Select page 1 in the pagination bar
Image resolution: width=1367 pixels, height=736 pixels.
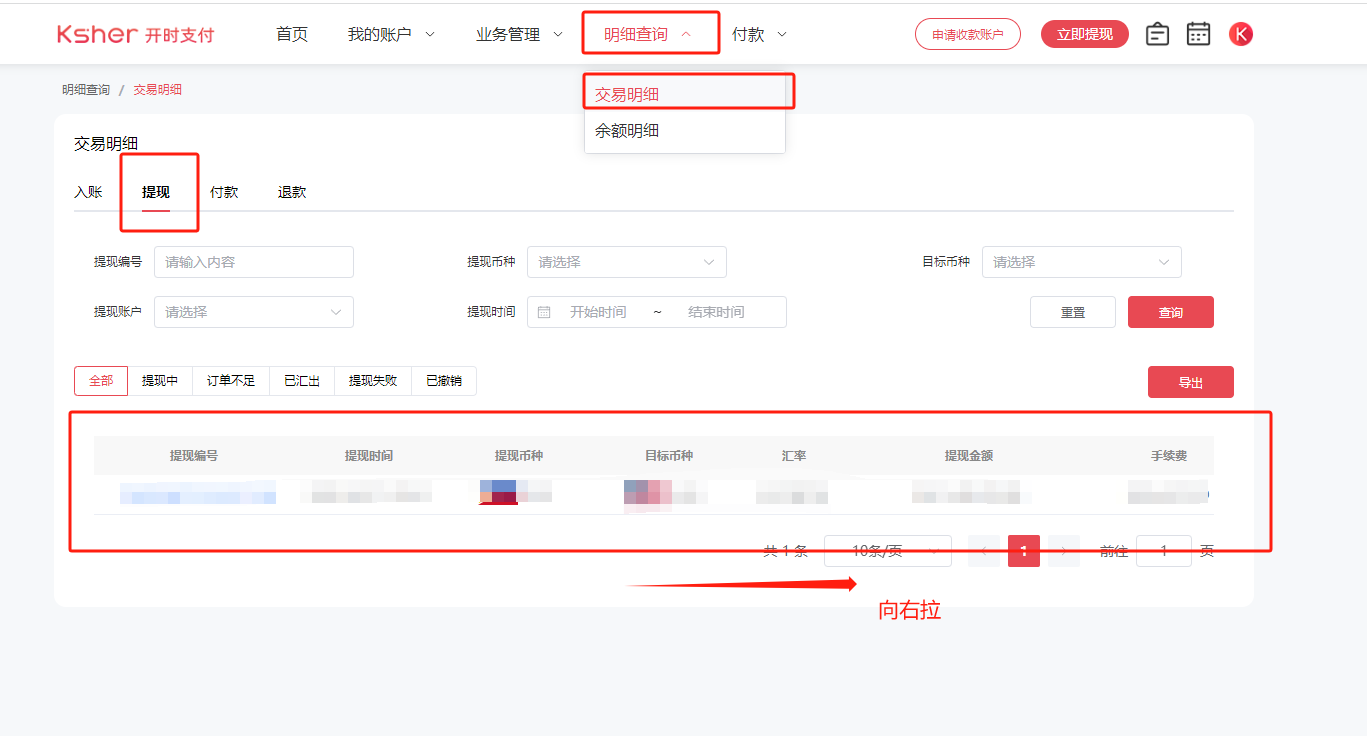coord(1023,551)
